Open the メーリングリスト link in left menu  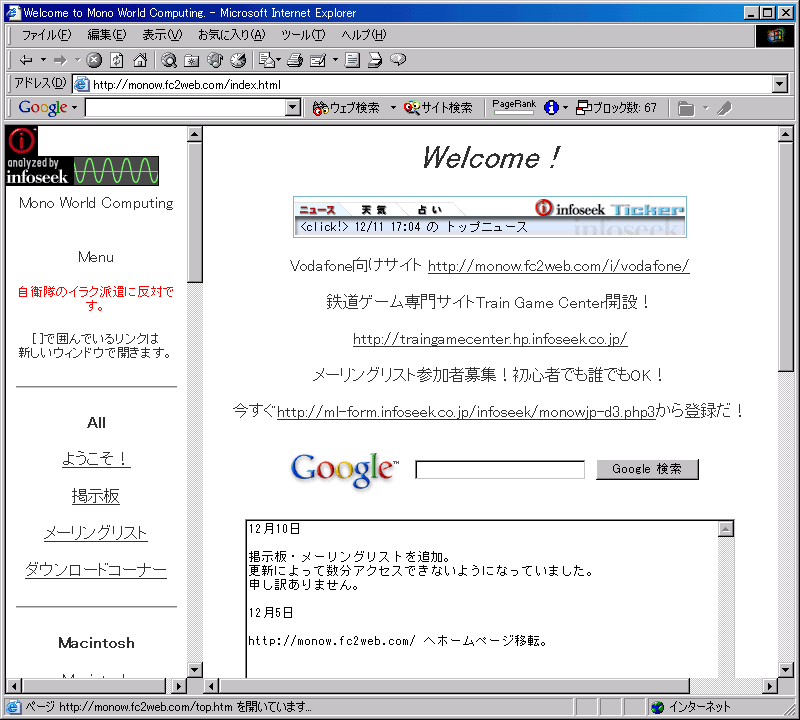96,533
